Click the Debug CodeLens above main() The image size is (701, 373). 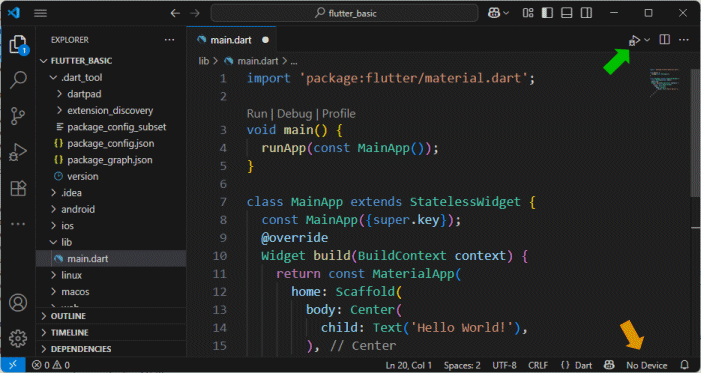[x=294, y=114]
